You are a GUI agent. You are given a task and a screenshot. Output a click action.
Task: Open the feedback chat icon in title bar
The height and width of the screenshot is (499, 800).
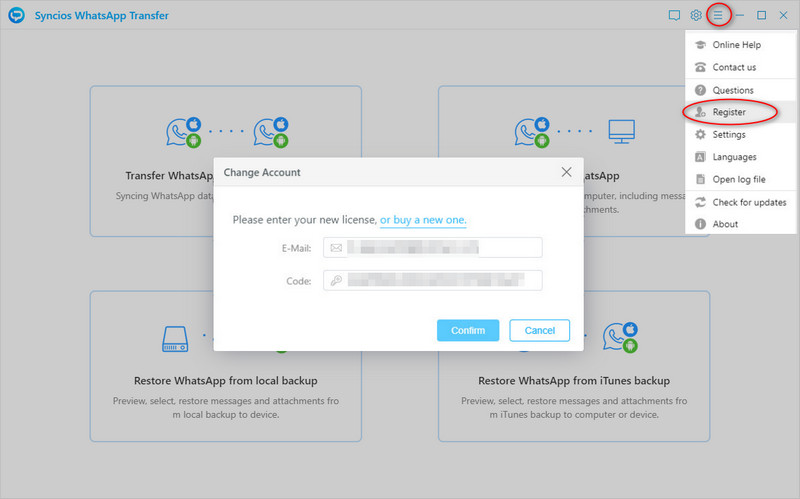674,15
